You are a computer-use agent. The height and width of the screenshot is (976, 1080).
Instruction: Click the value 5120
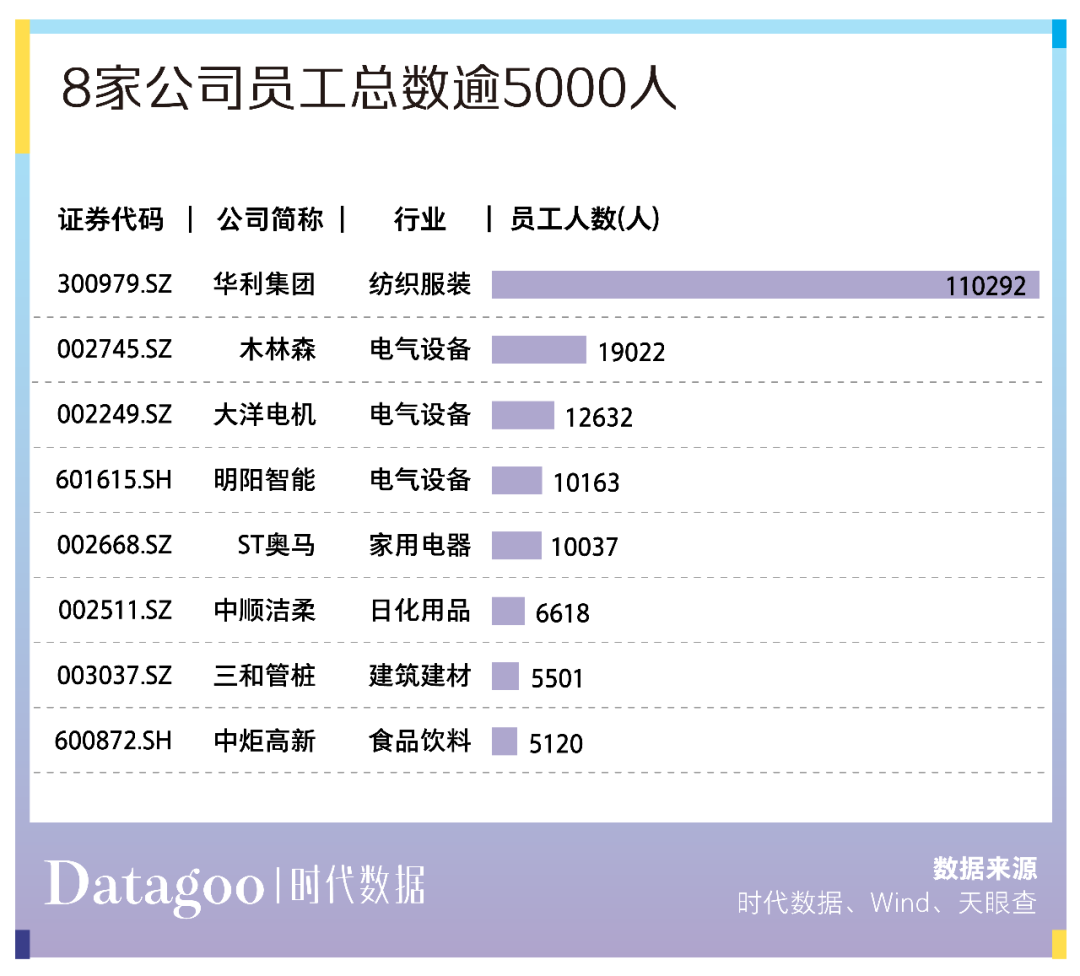(x=556, y=744)
